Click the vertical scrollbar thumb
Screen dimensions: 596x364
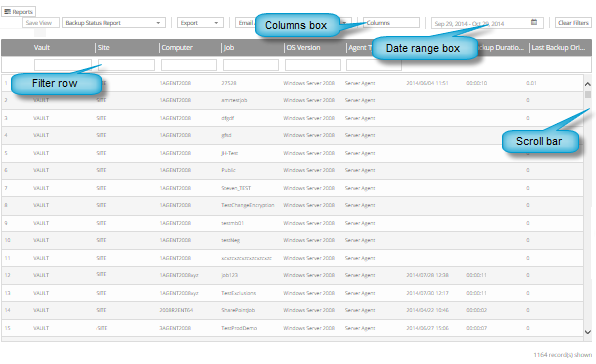click(x=588, y=94)
